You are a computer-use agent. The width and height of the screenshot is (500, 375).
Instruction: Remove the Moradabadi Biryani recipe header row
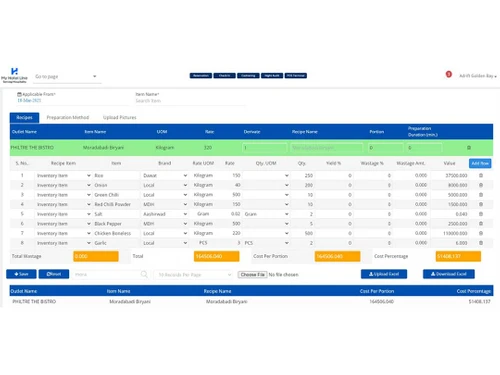469,148
